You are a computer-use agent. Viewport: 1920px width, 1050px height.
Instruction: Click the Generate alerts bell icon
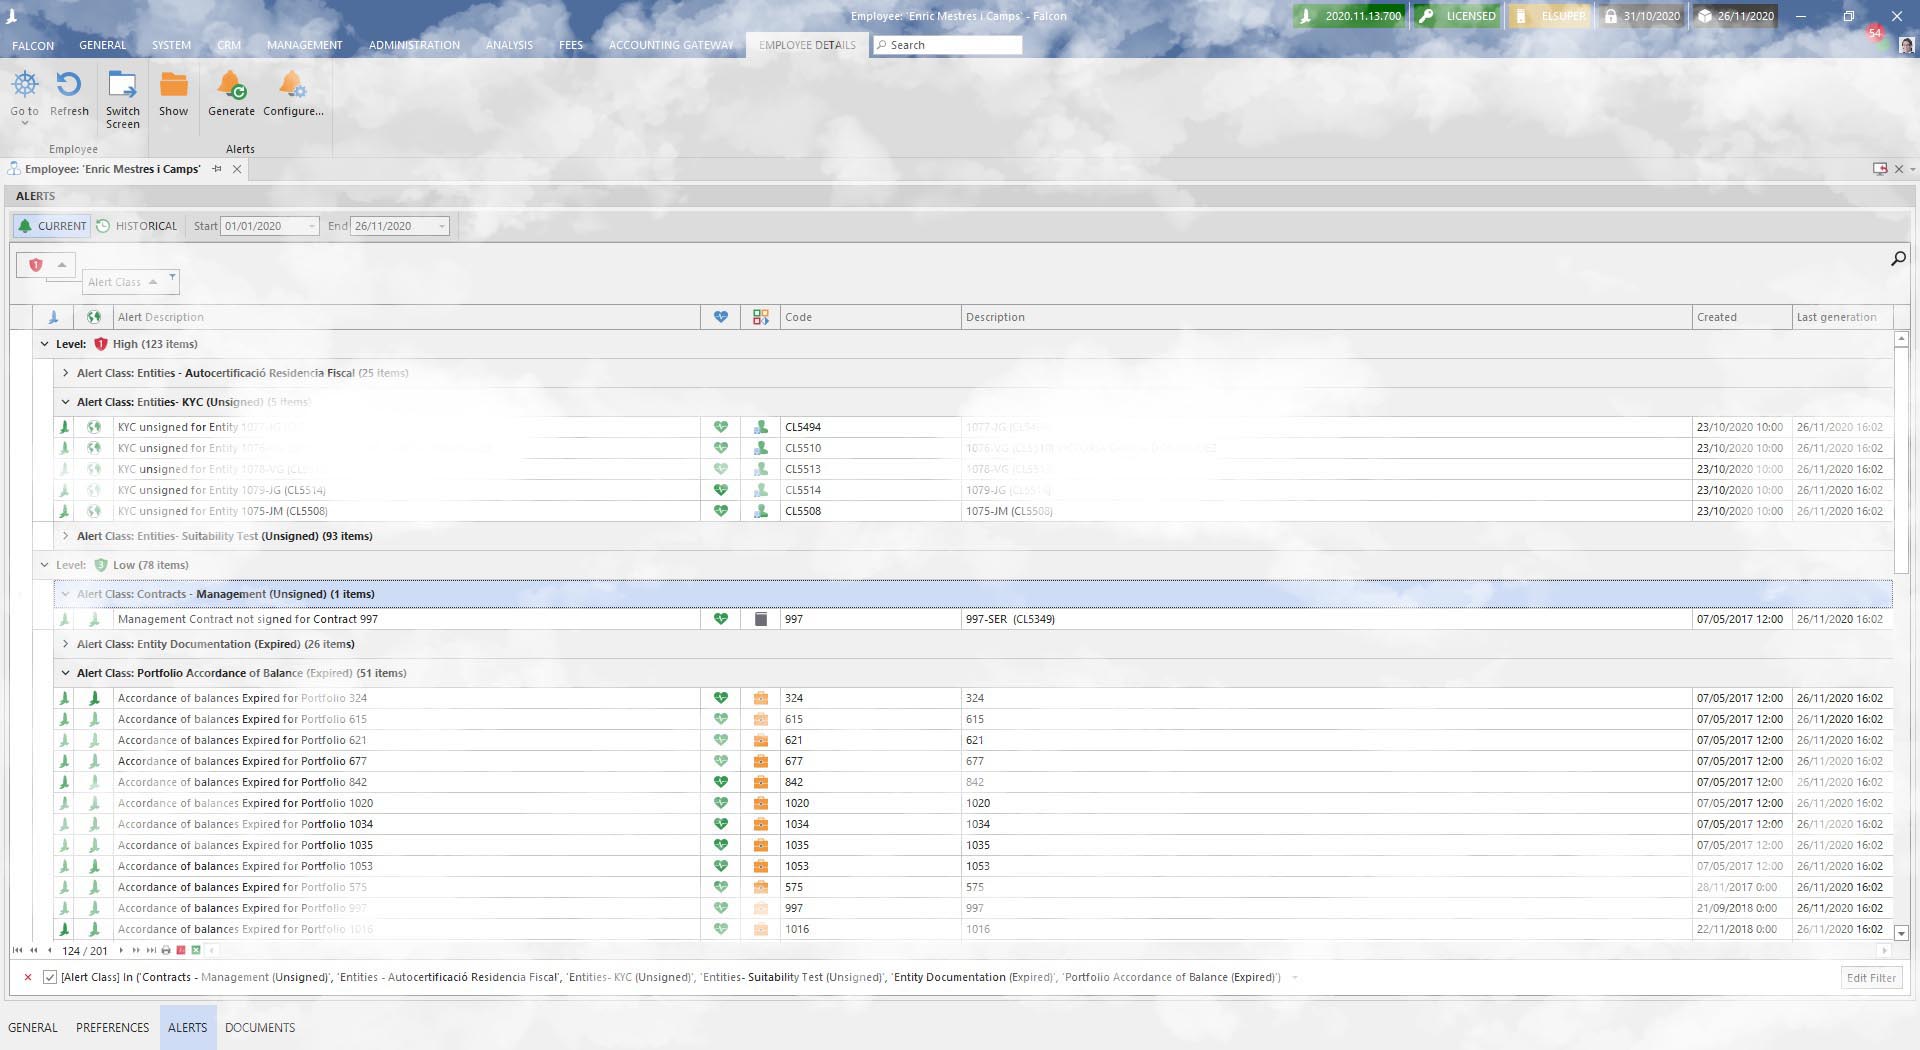(231, 87)
